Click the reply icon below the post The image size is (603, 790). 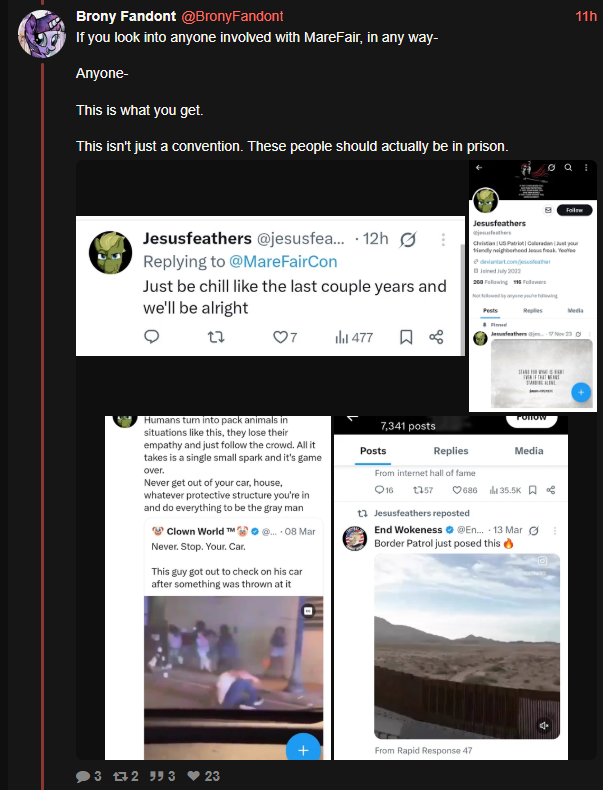point(83,775)
